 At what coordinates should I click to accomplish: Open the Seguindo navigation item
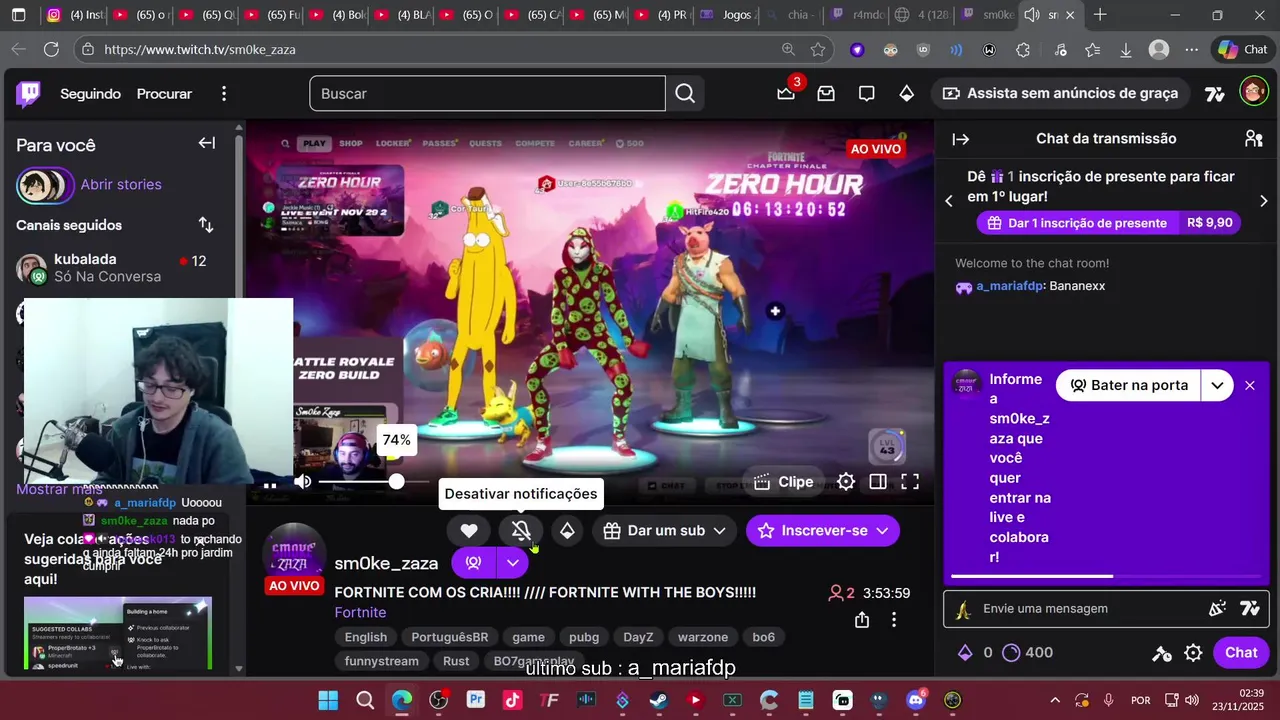click(90, 93)
